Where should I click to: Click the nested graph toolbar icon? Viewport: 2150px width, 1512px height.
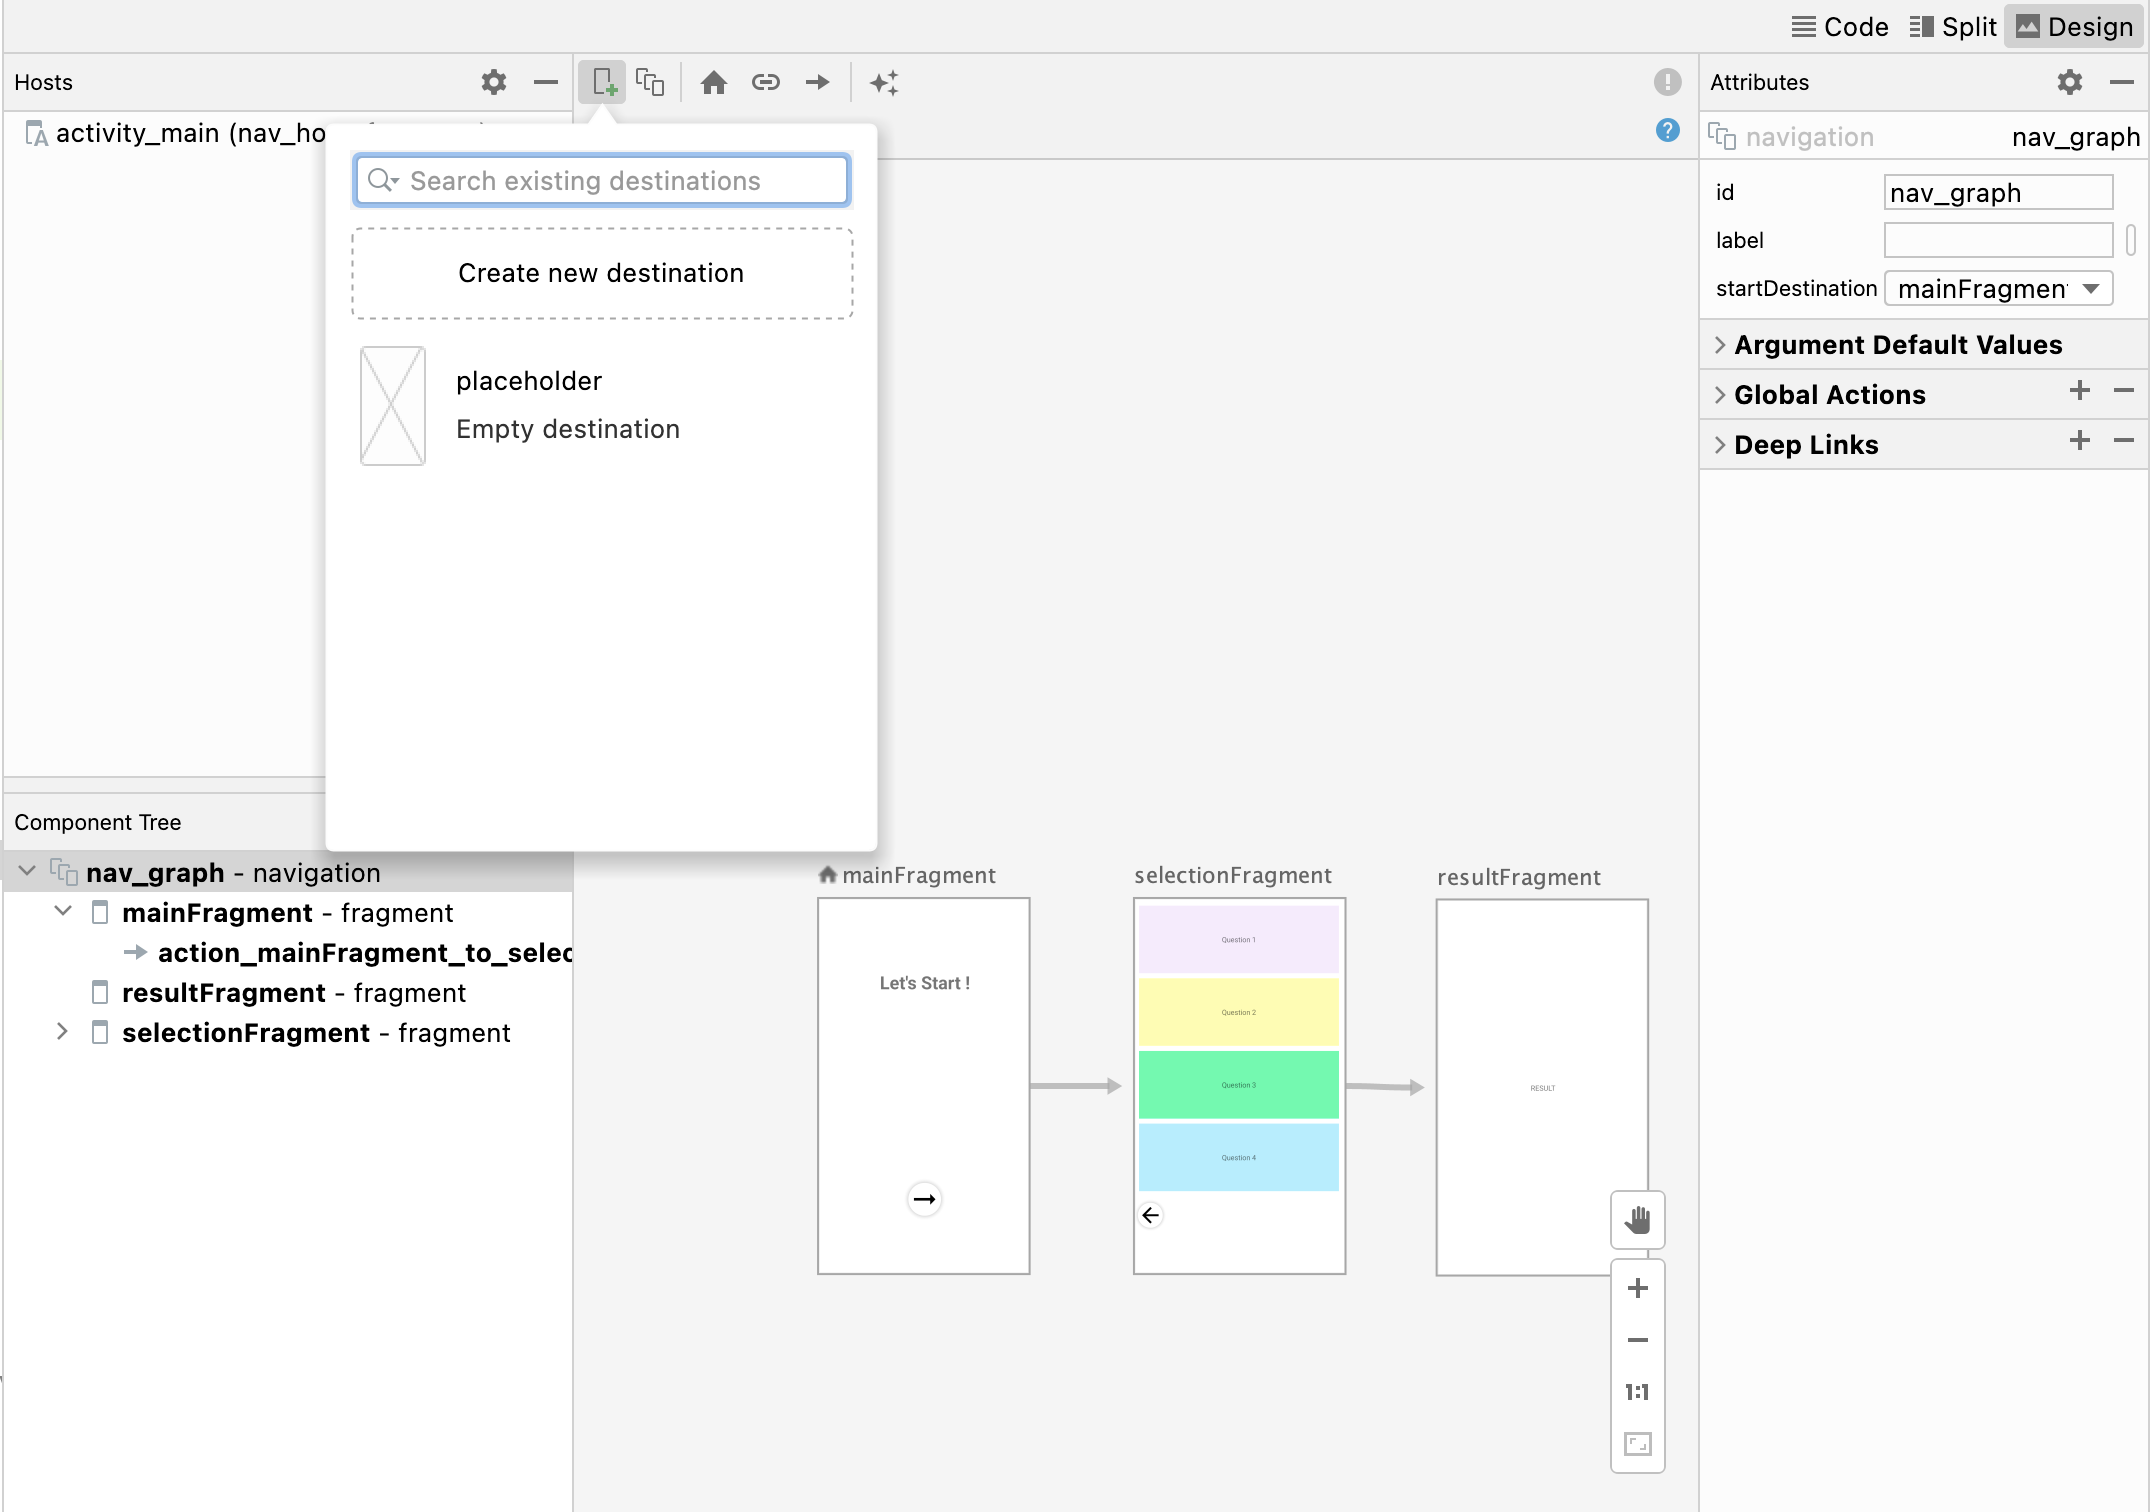coord(650,82)
